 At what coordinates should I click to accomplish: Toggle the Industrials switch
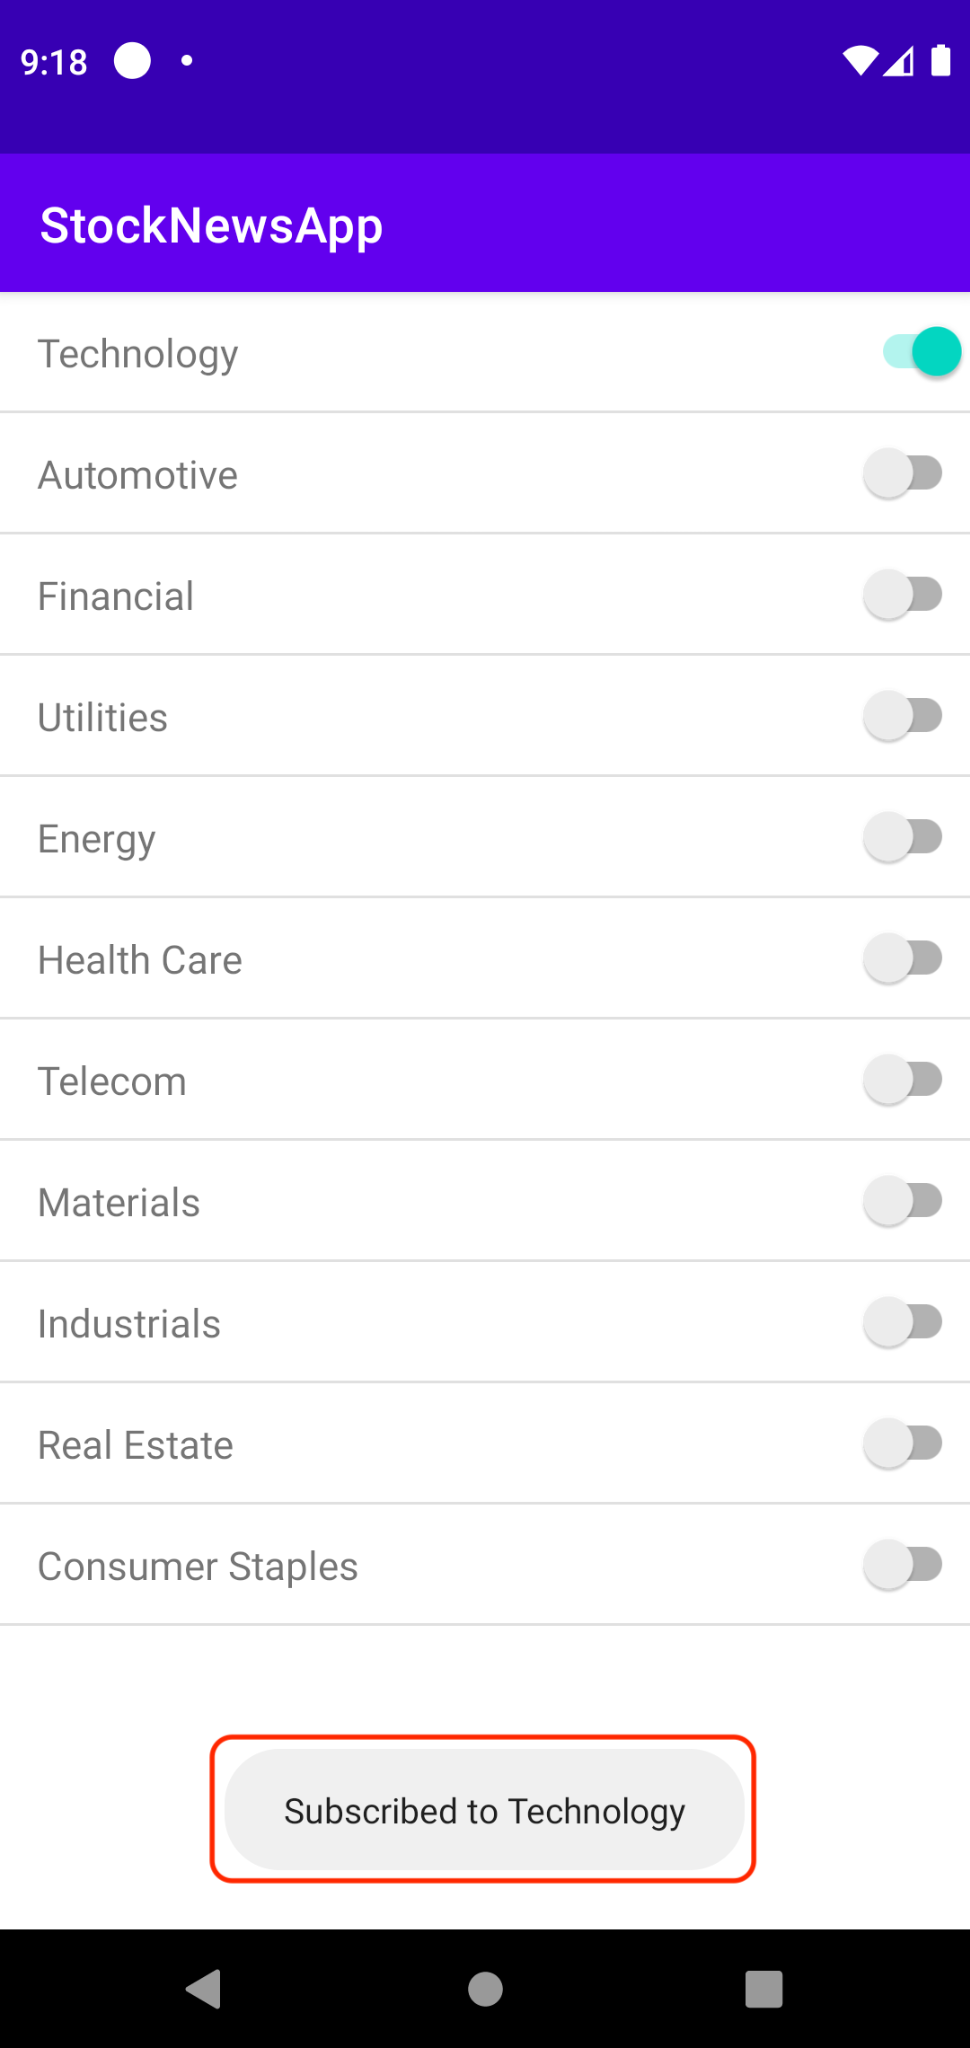(x=903, y=1322)
